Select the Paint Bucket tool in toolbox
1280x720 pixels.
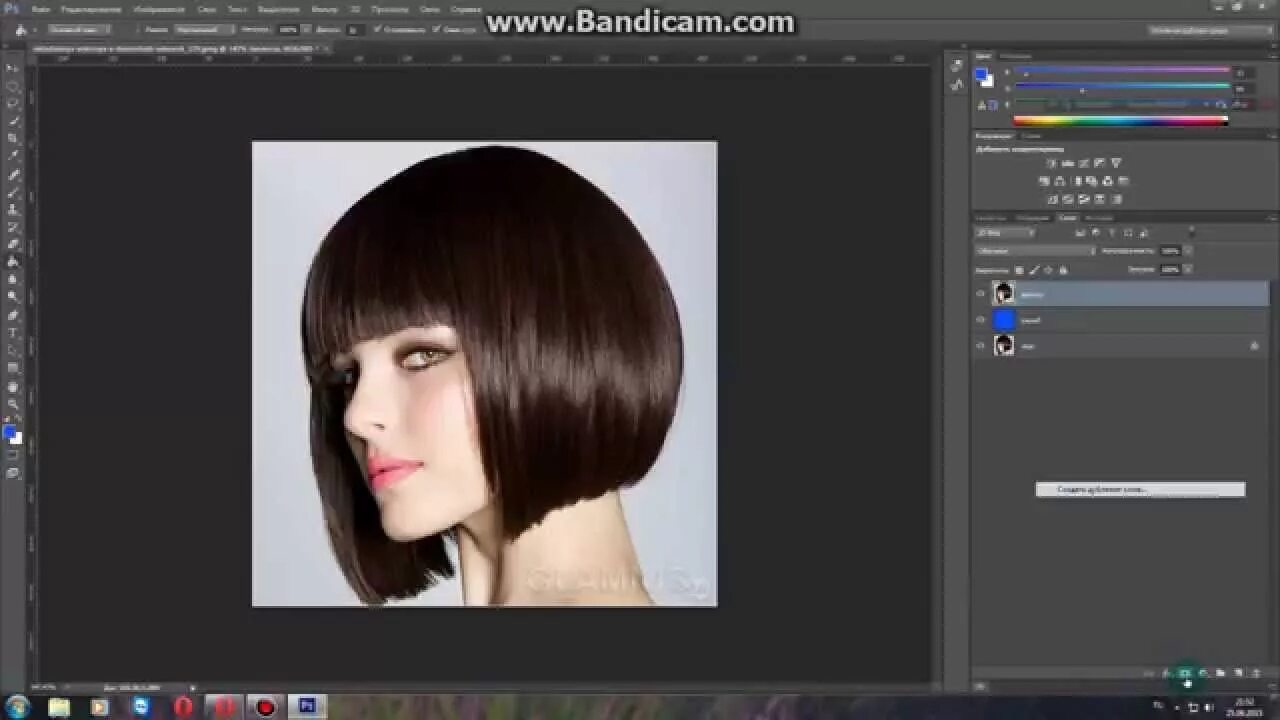tap(13, 262)
